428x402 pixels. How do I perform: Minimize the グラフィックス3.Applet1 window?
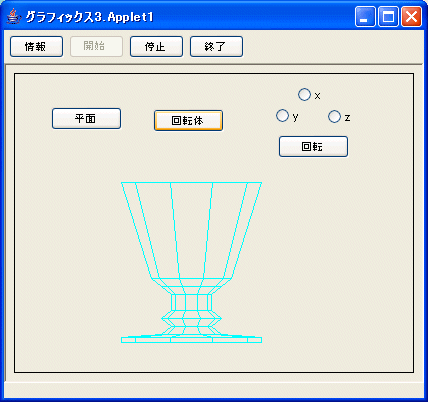365,16
